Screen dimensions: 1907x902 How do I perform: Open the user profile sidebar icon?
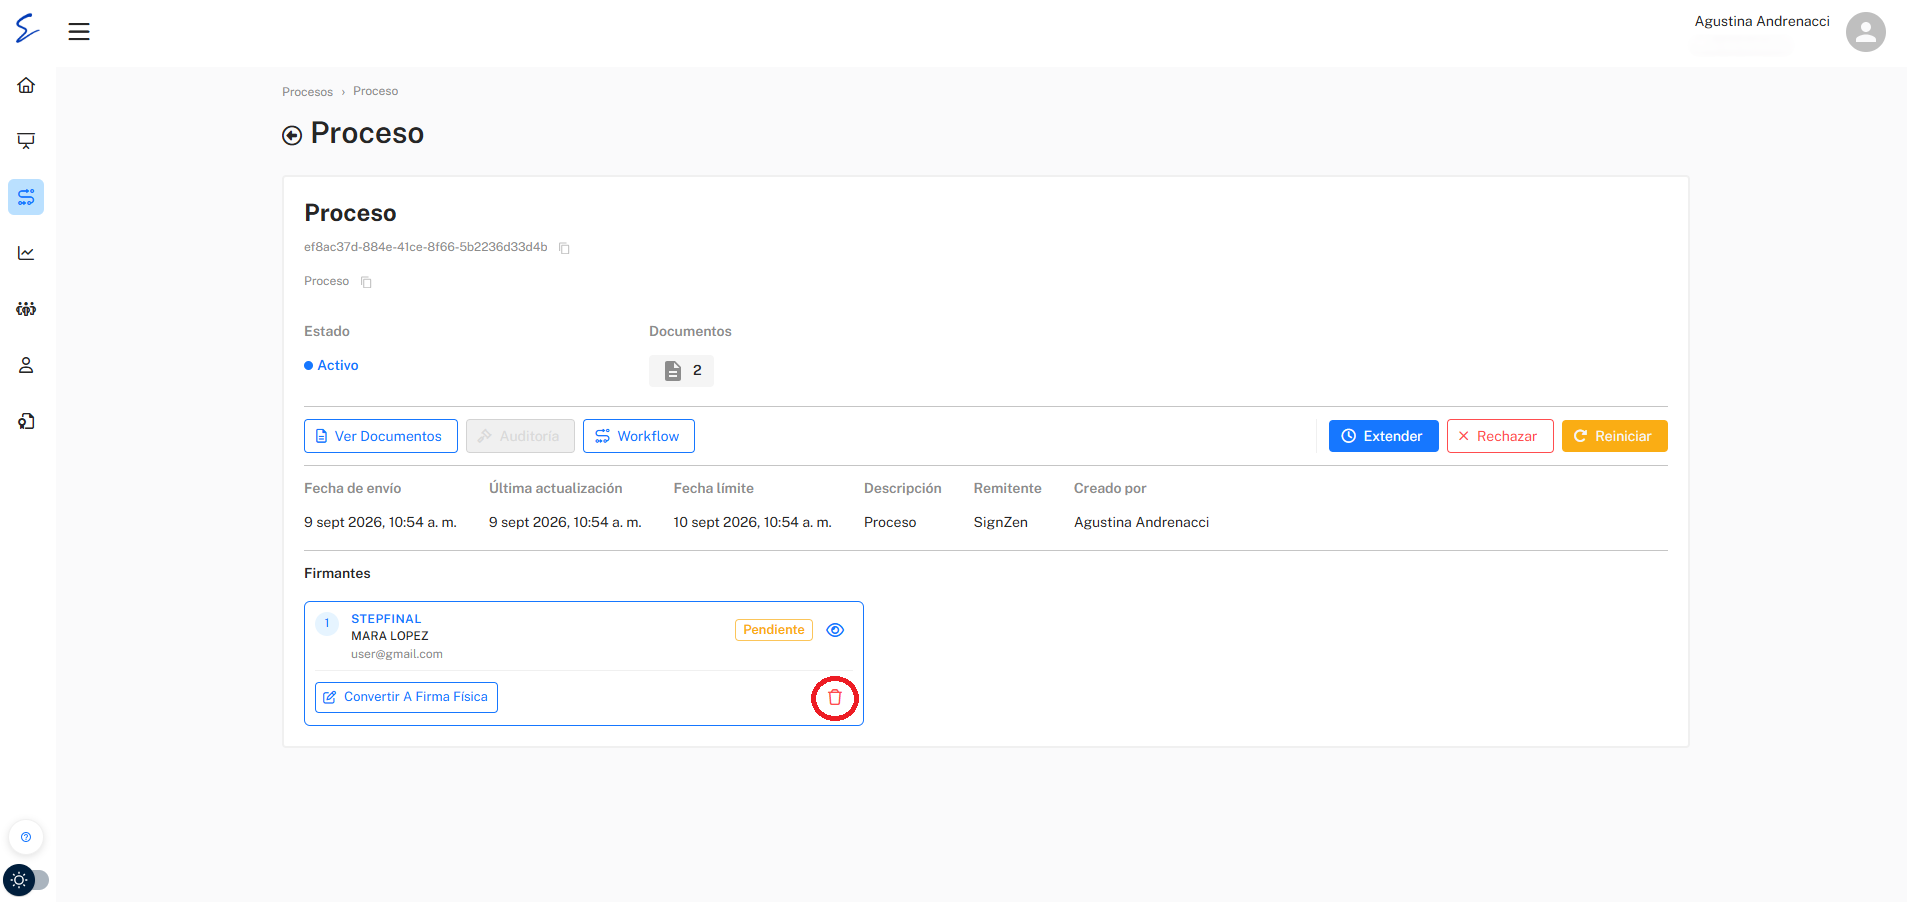(26, 365)
